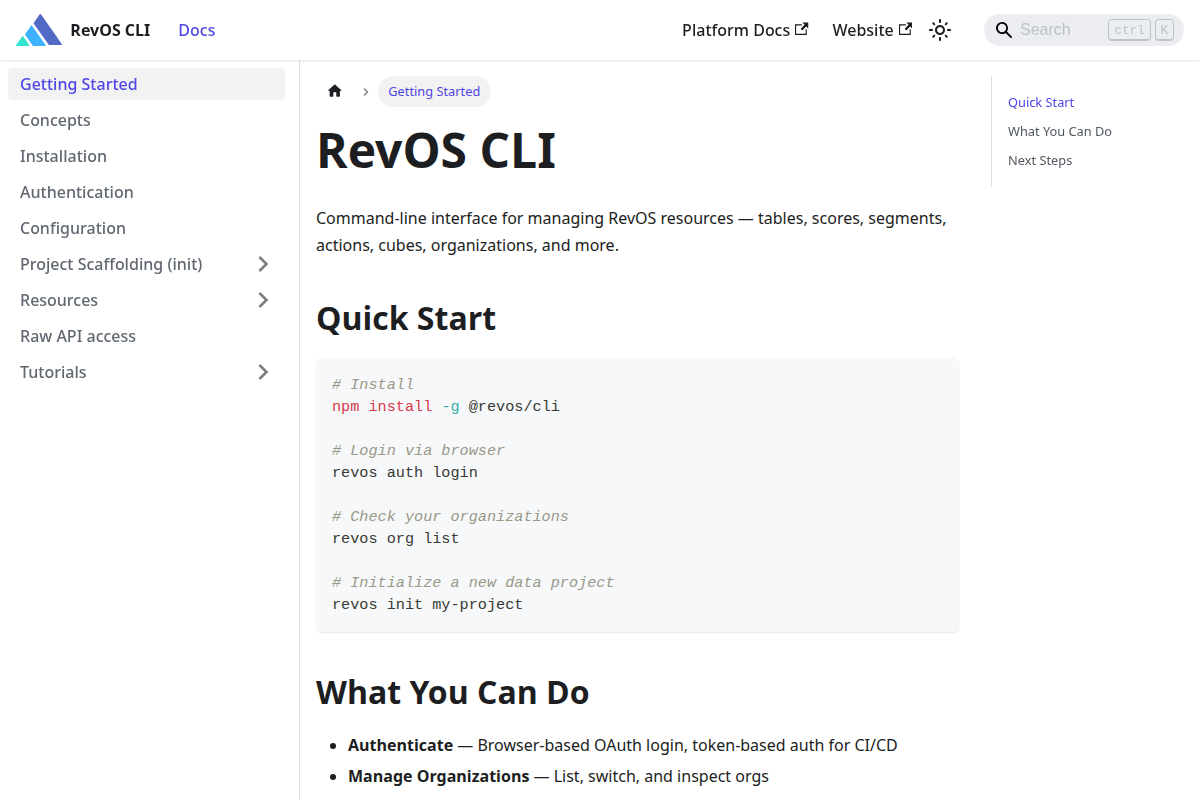Open the Installation sidebar page
The height and width of the screenshot is (800, 1200).
(x=146, y=156)
